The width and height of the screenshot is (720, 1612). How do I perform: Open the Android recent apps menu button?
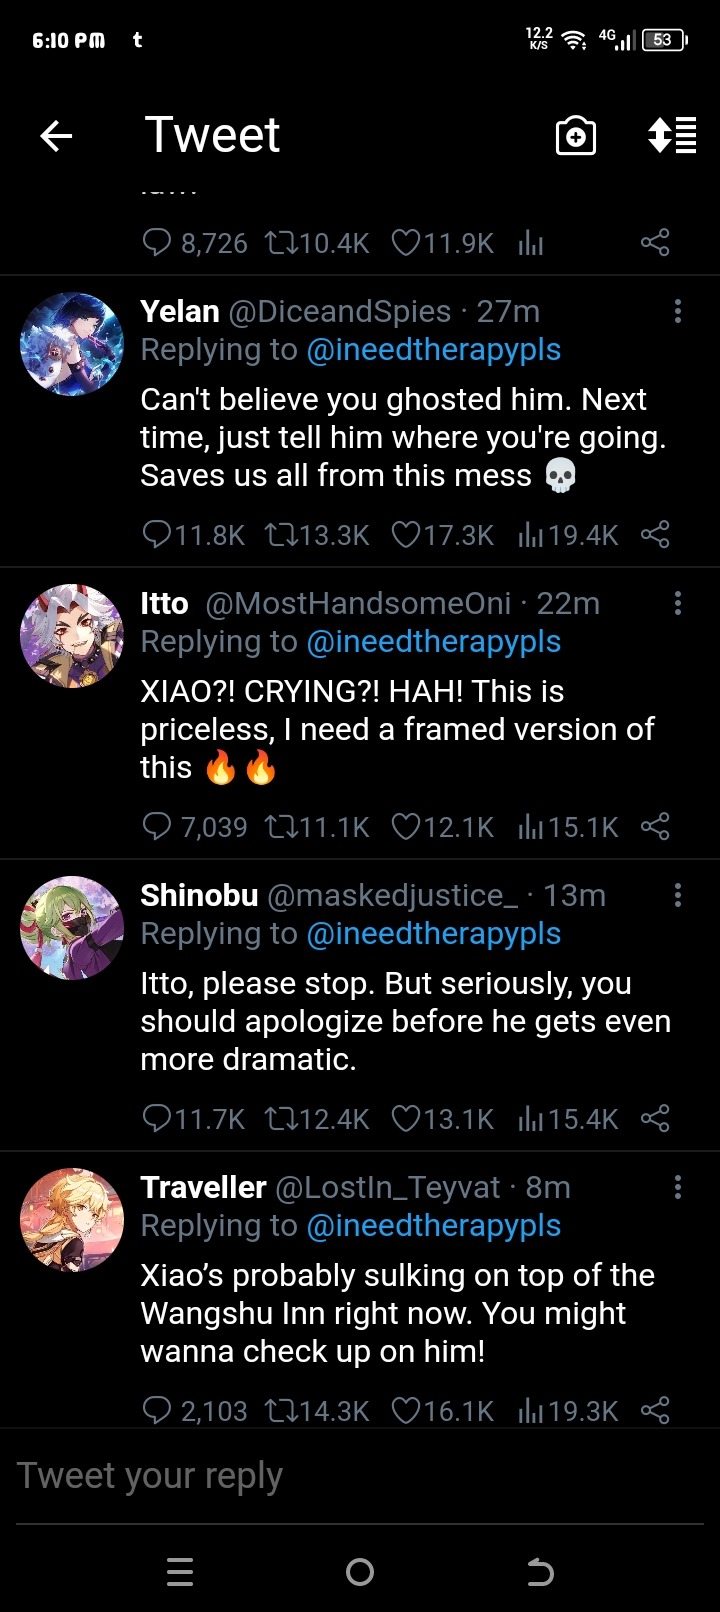[x=180, y=1572]
